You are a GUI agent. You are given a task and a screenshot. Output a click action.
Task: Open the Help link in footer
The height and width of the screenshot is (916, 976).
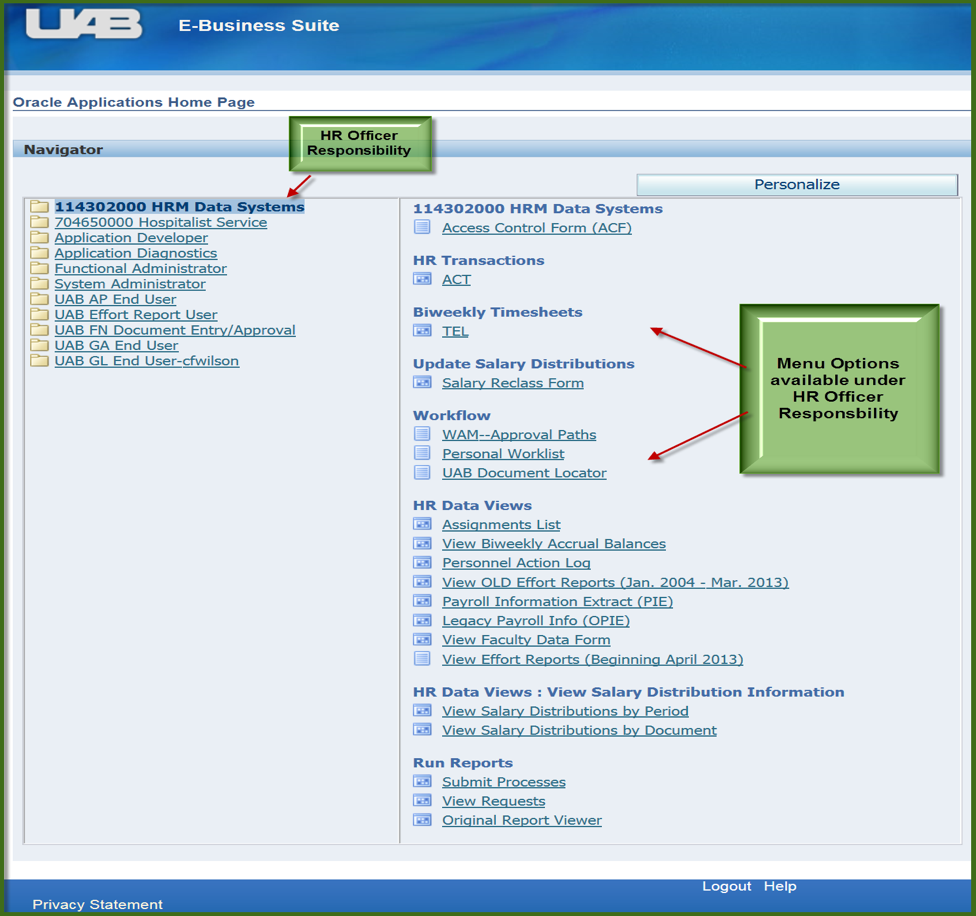coord(780,886)
